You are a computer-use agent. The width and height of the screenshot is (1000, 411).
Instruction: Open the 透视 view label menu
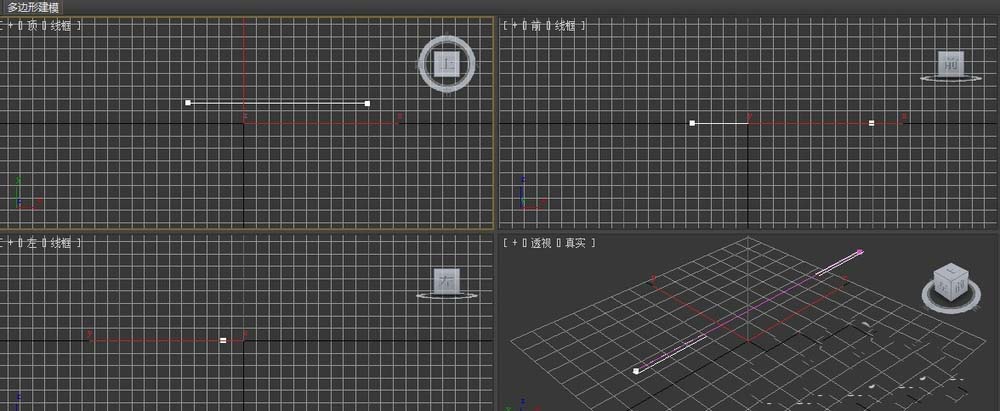click(541, 243)
